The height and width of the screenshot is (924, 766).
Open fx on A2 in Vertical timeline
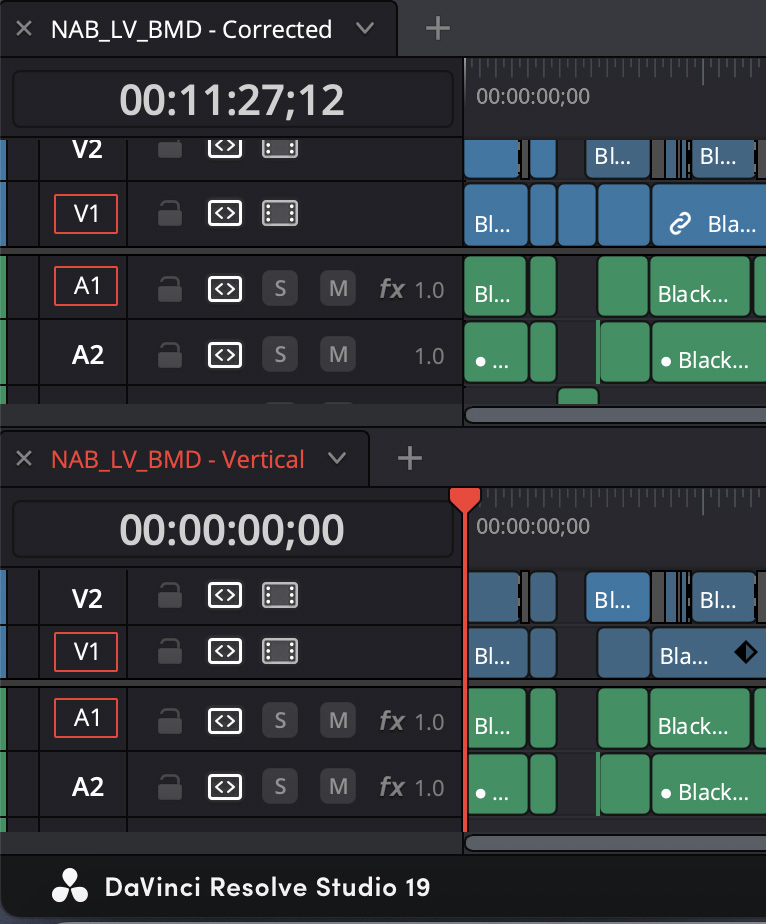point(392,787)
